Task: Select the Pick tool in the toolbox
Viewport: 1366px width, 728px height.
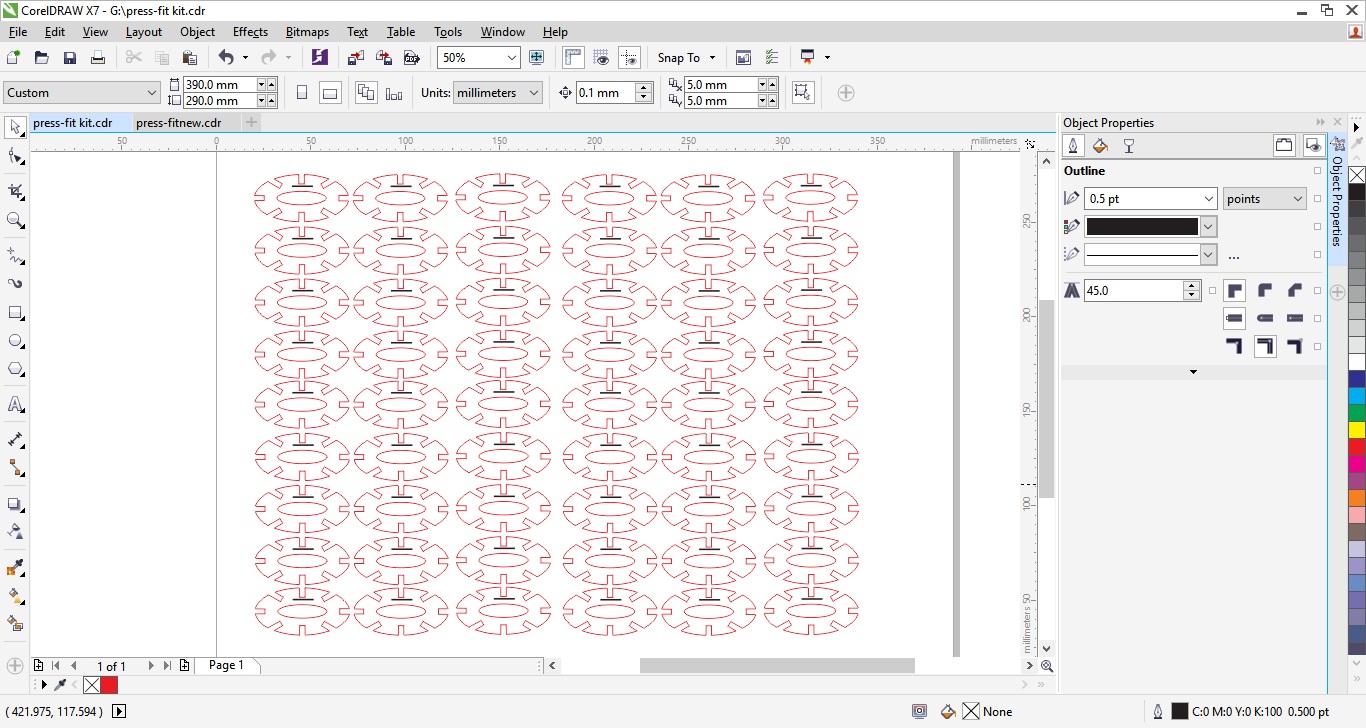Action: pyautogui.click(x=15, y=127)
